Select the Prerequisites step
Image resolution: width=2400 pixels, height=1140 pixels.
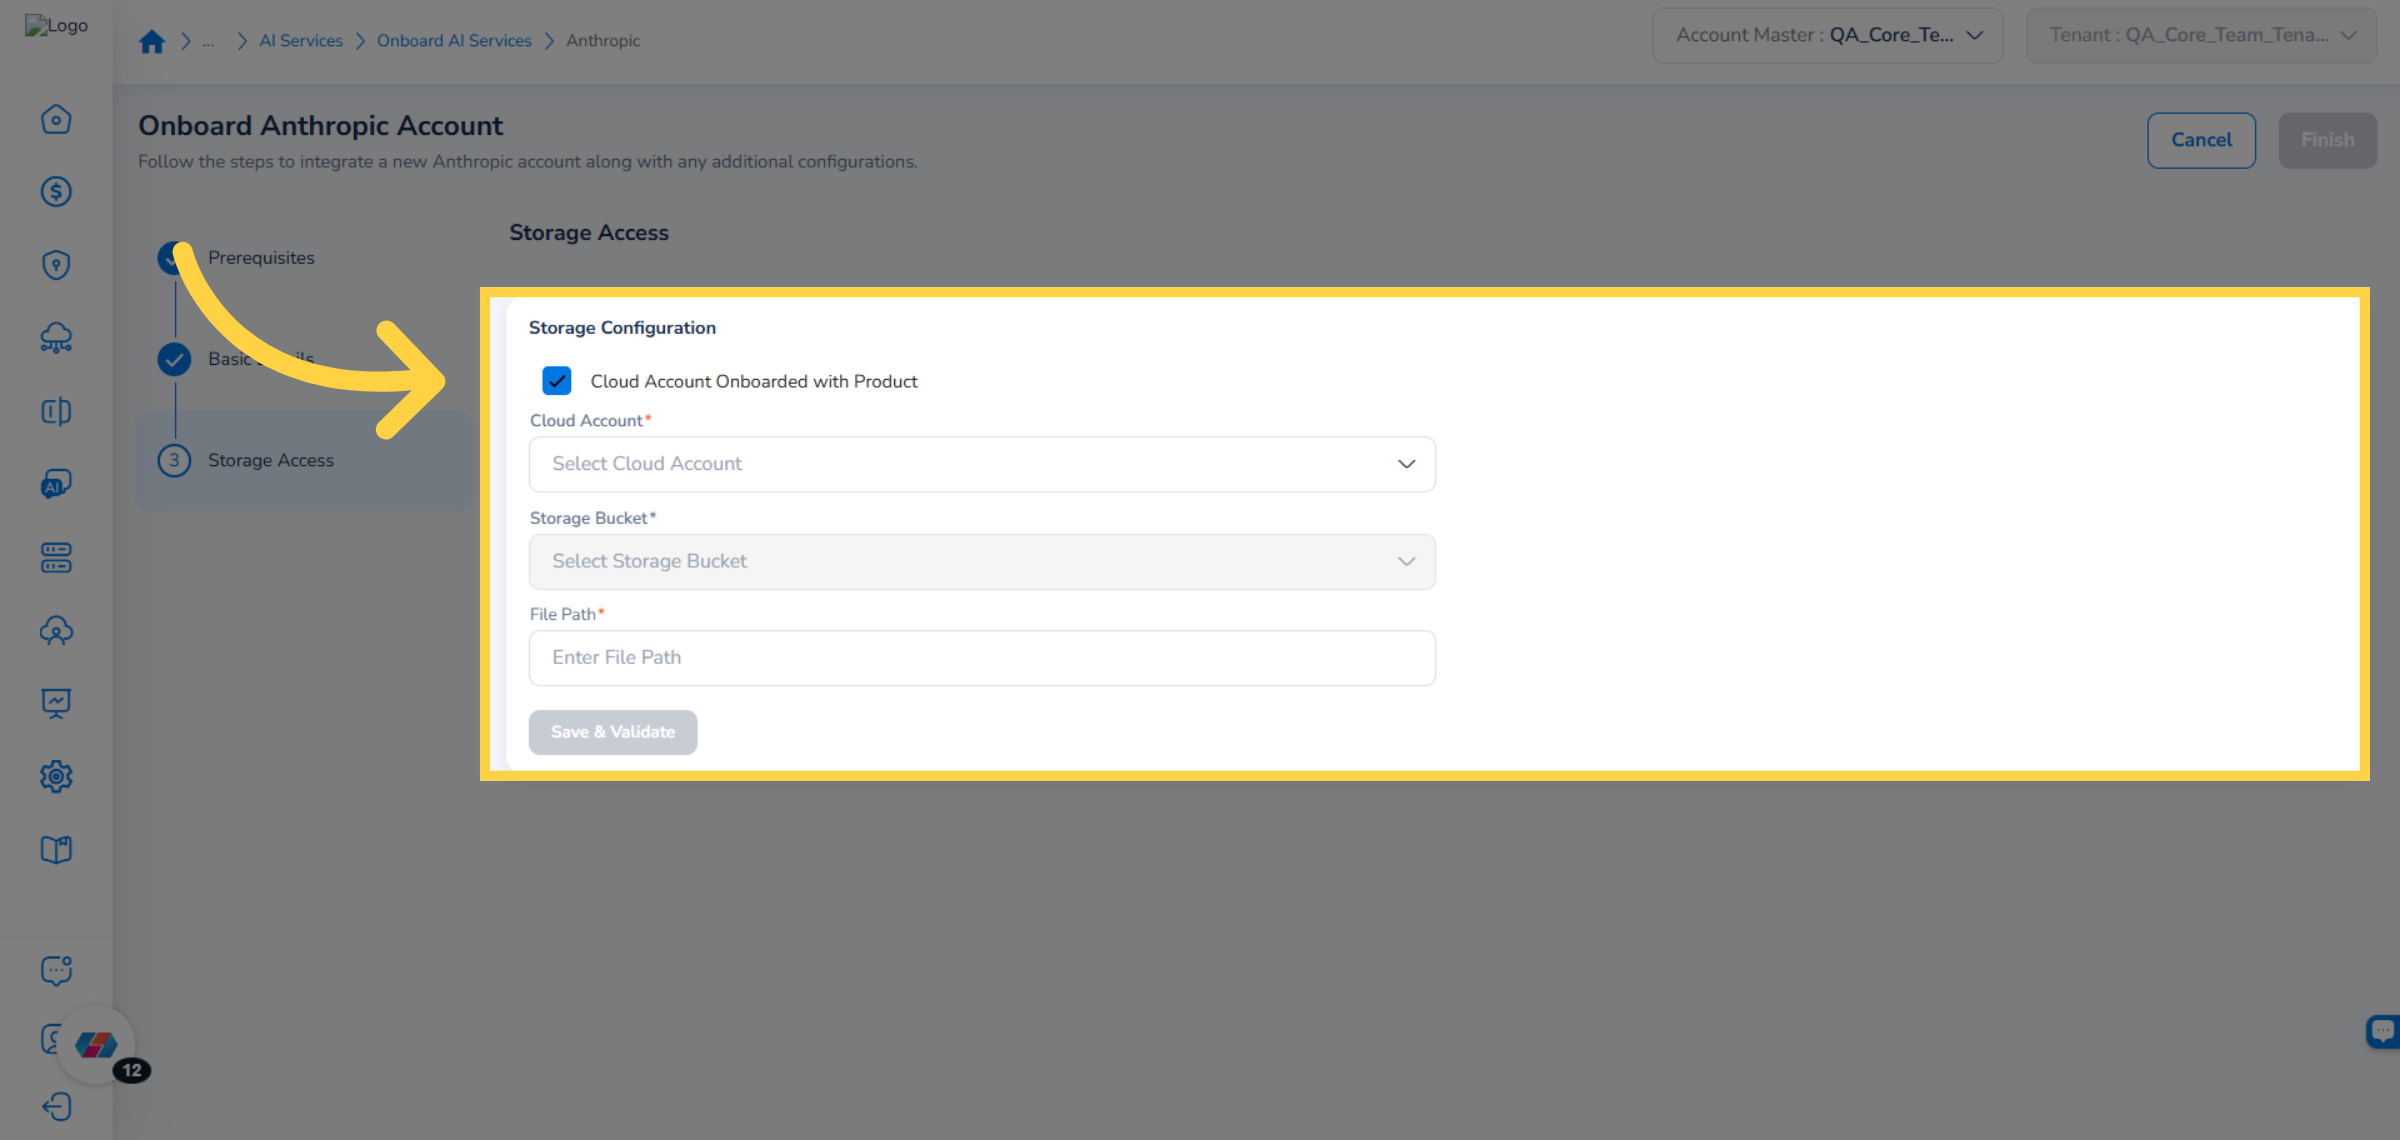pos(260,257)
